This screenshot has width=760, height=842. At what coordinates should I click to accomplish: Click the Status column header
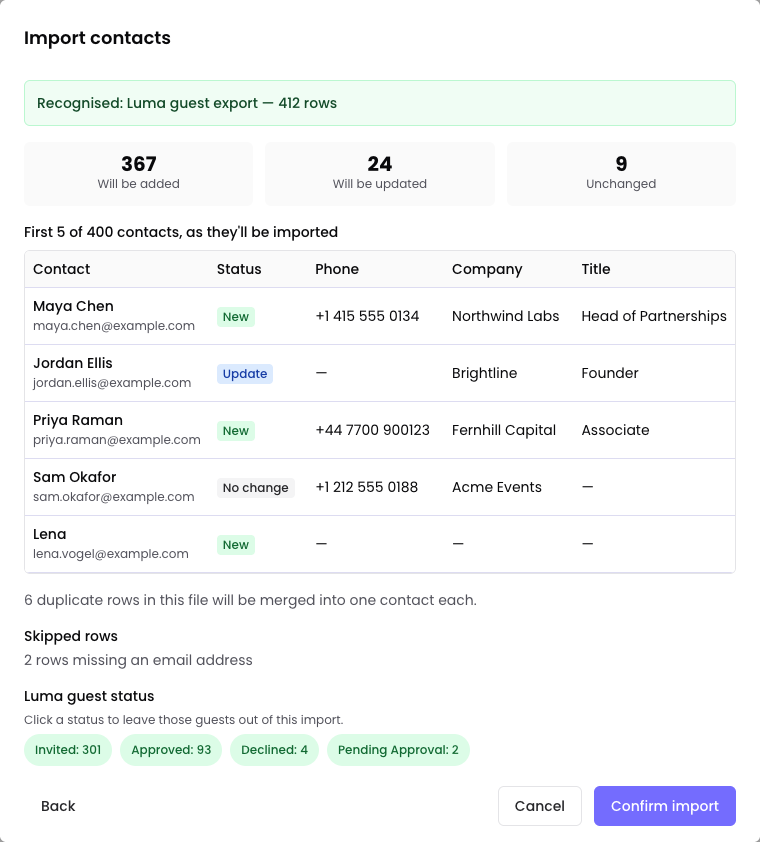point(239,269)
